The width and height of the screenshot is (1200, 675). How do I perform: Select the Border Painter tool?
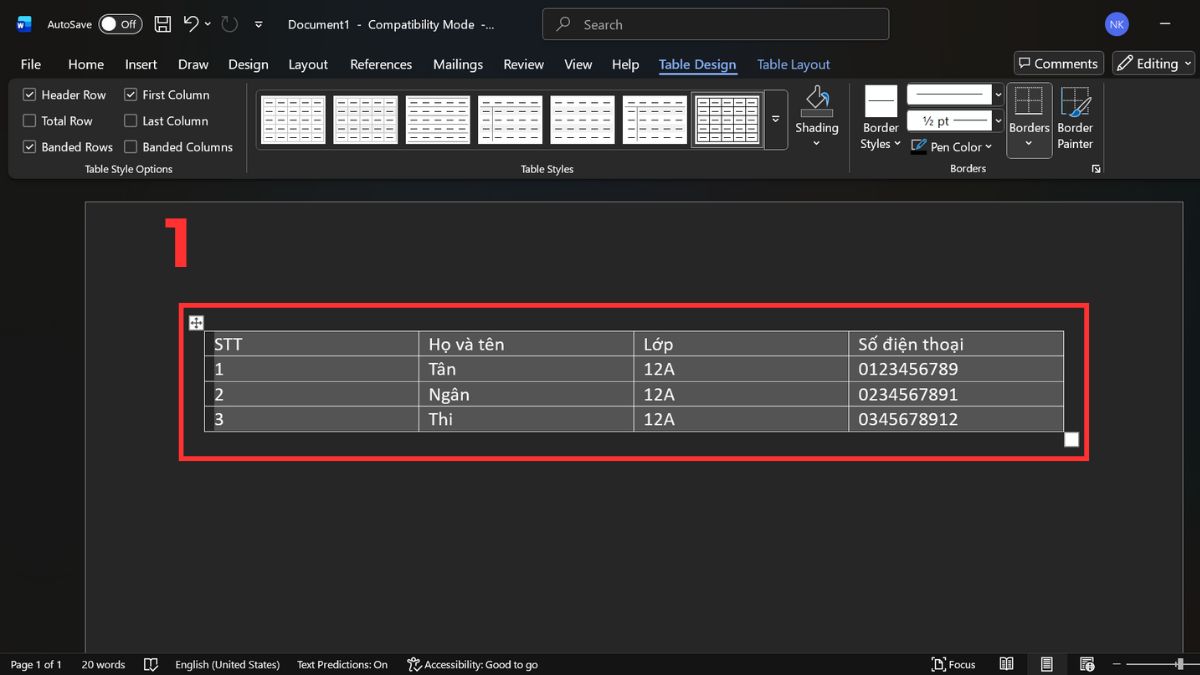pos(1075,119)
